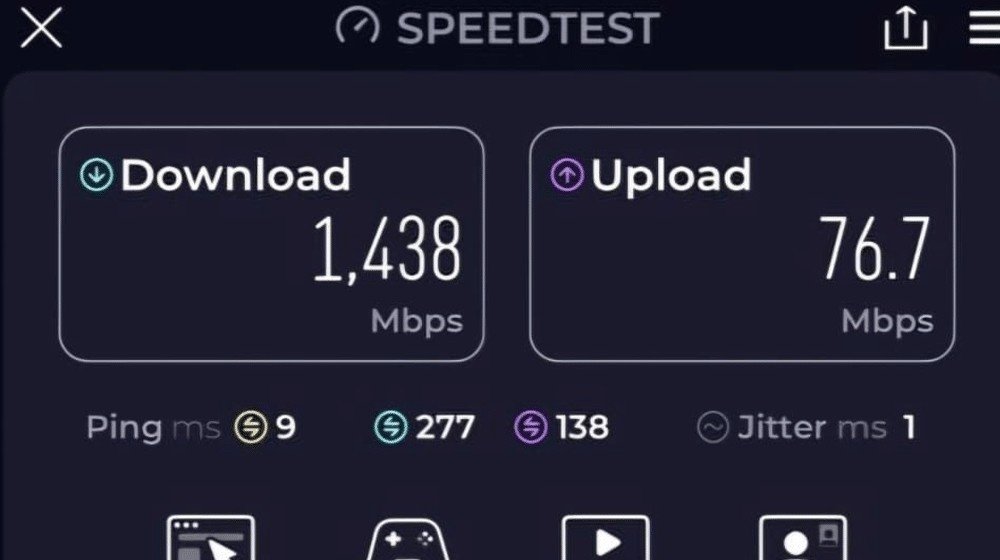Tap the Download arrow icon
Image resolution: width=1000 pixels, height=560 pixels.
pyautogui.click(x=96, y=174)
